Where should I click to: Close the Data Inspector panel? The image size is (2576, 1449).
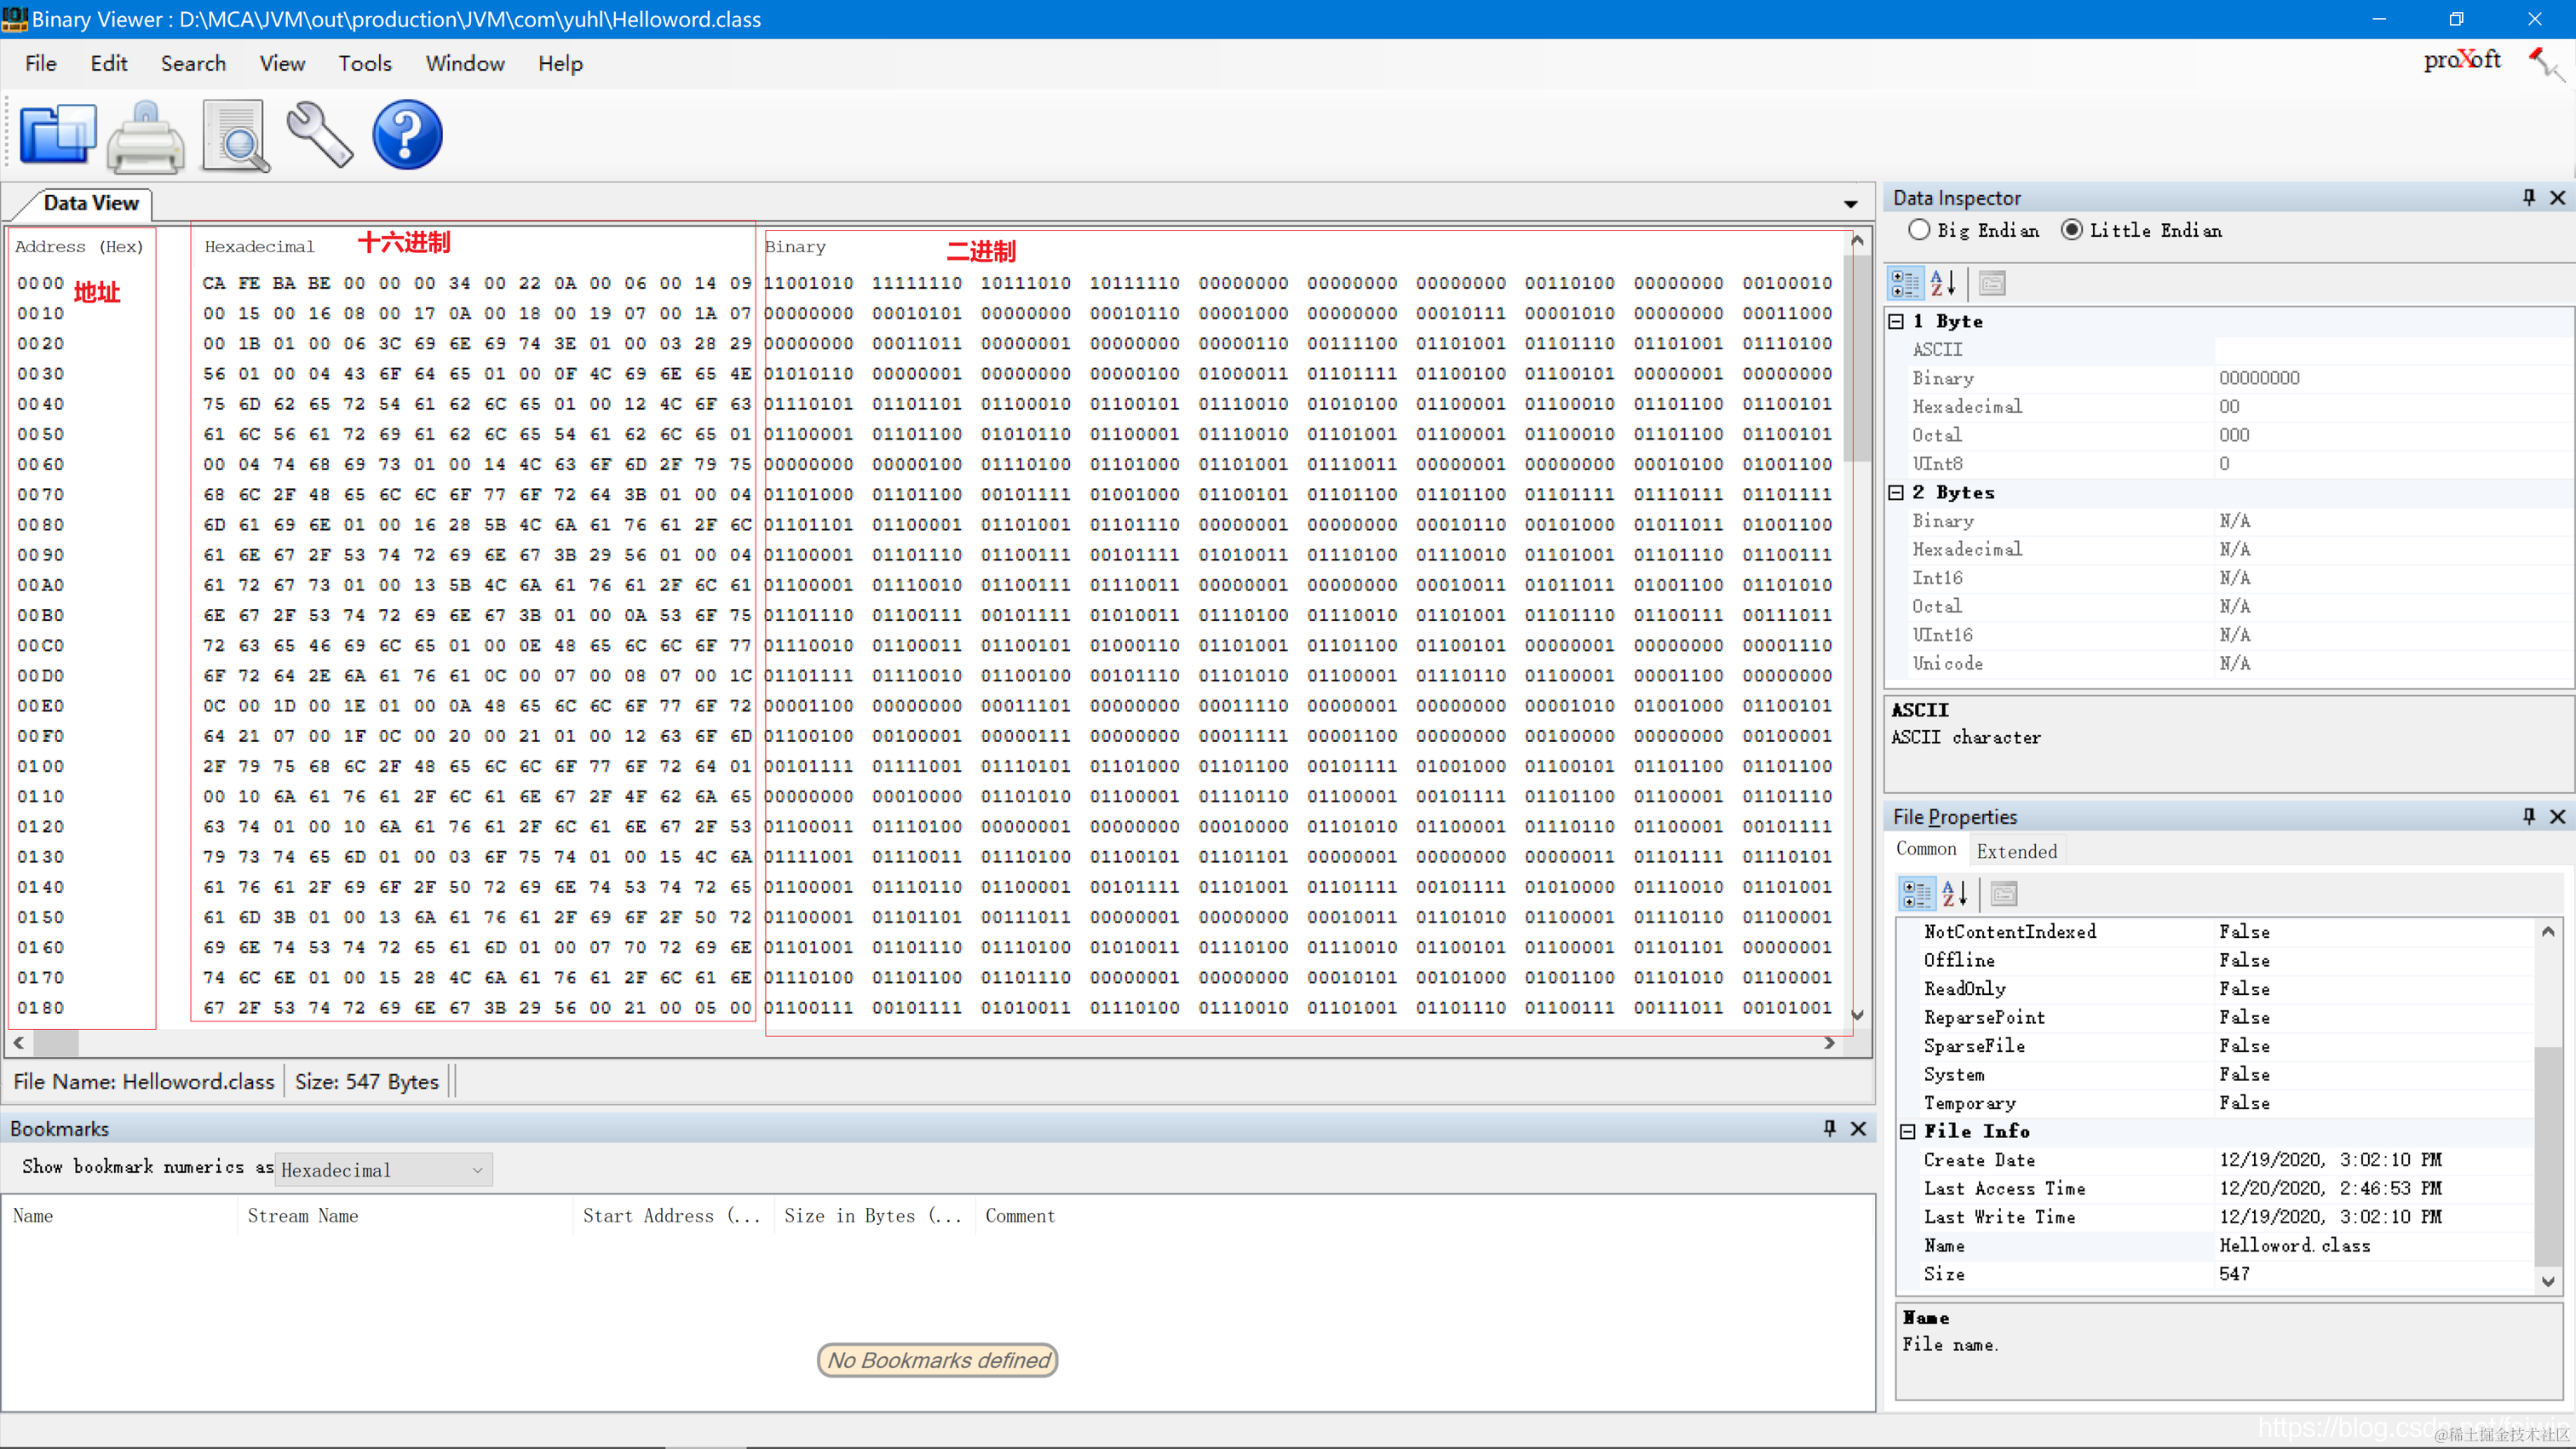click(x=2558, y=198)
